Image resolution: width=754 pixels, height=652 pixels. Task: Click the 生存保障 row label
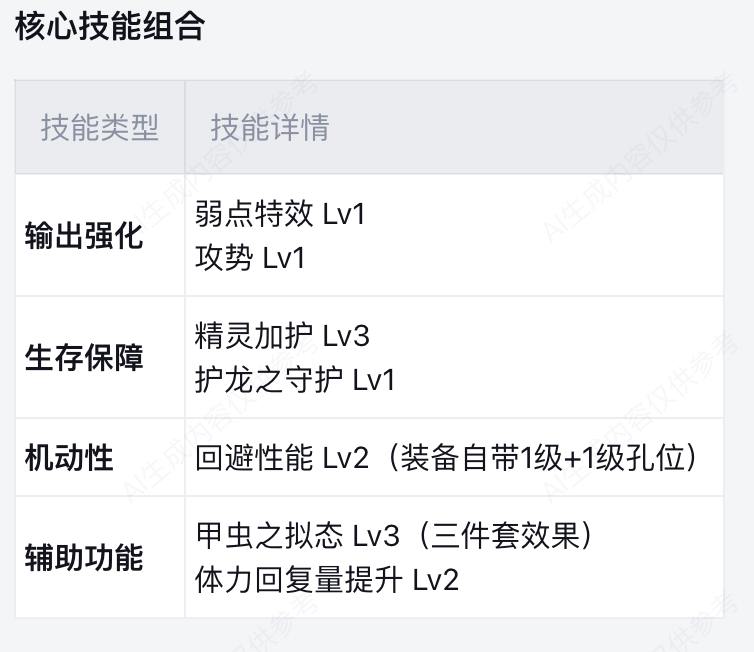pyautogui.click(x=84, y=357)
